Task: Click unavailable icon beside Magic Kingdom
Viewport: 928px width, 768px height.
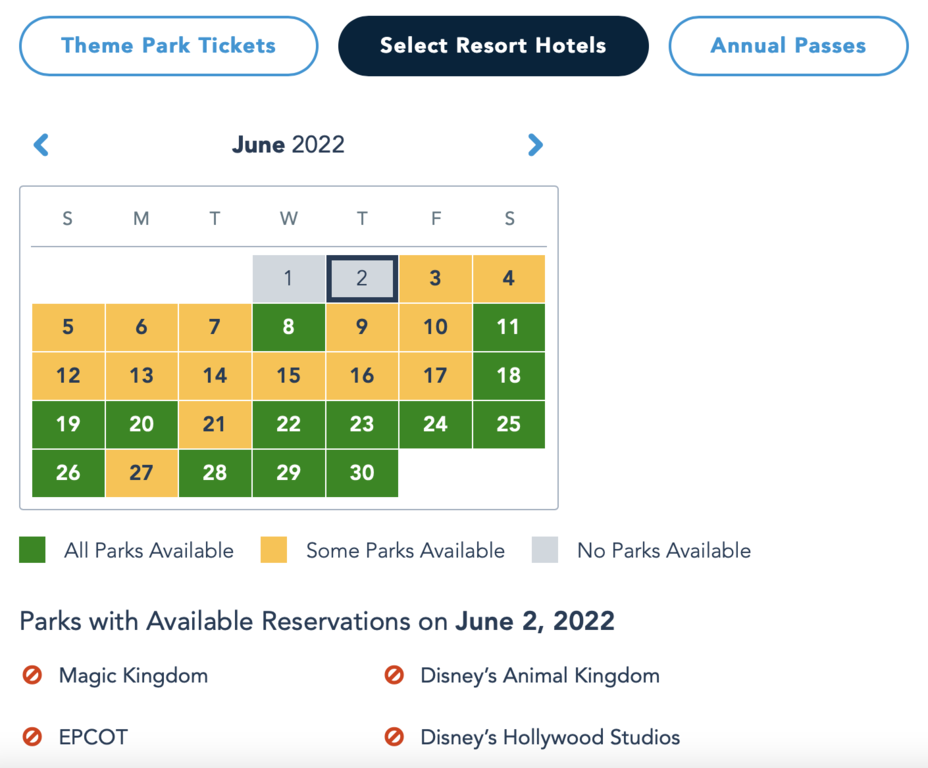Action: pyautogui.click(x=32, y=675)
